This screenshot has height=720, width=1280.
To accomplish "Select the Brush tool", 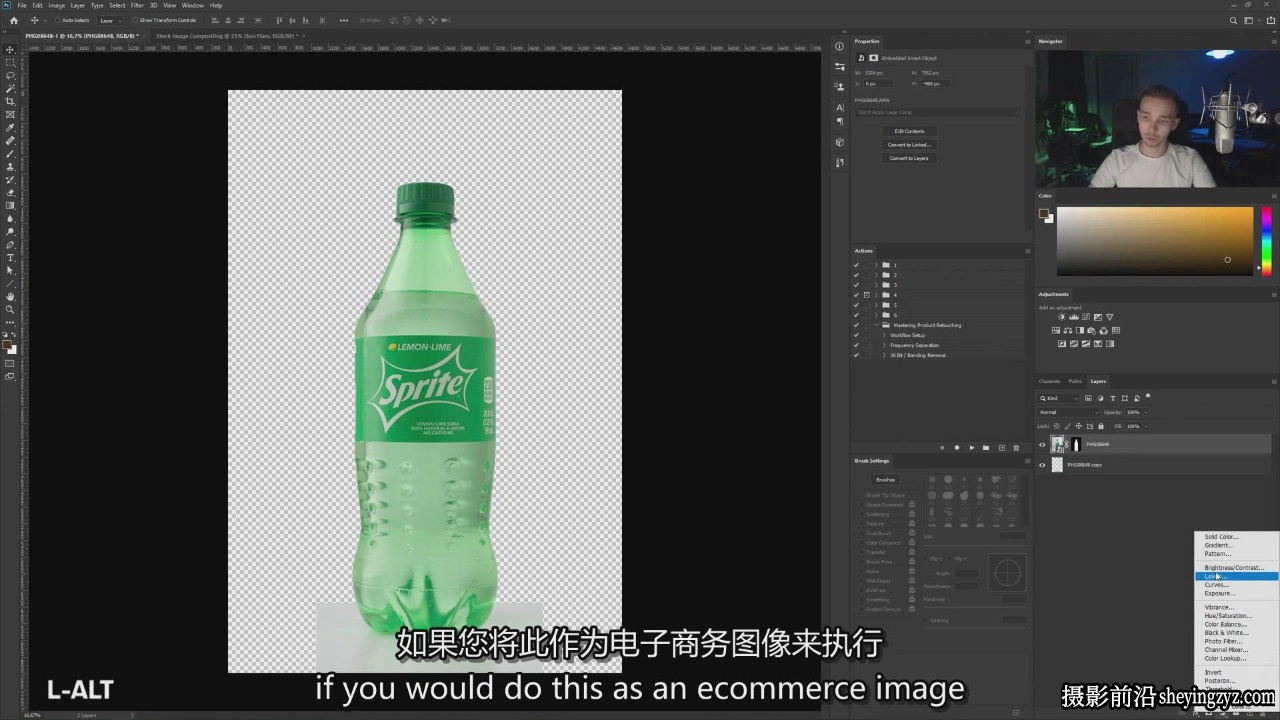I will 11,153.
